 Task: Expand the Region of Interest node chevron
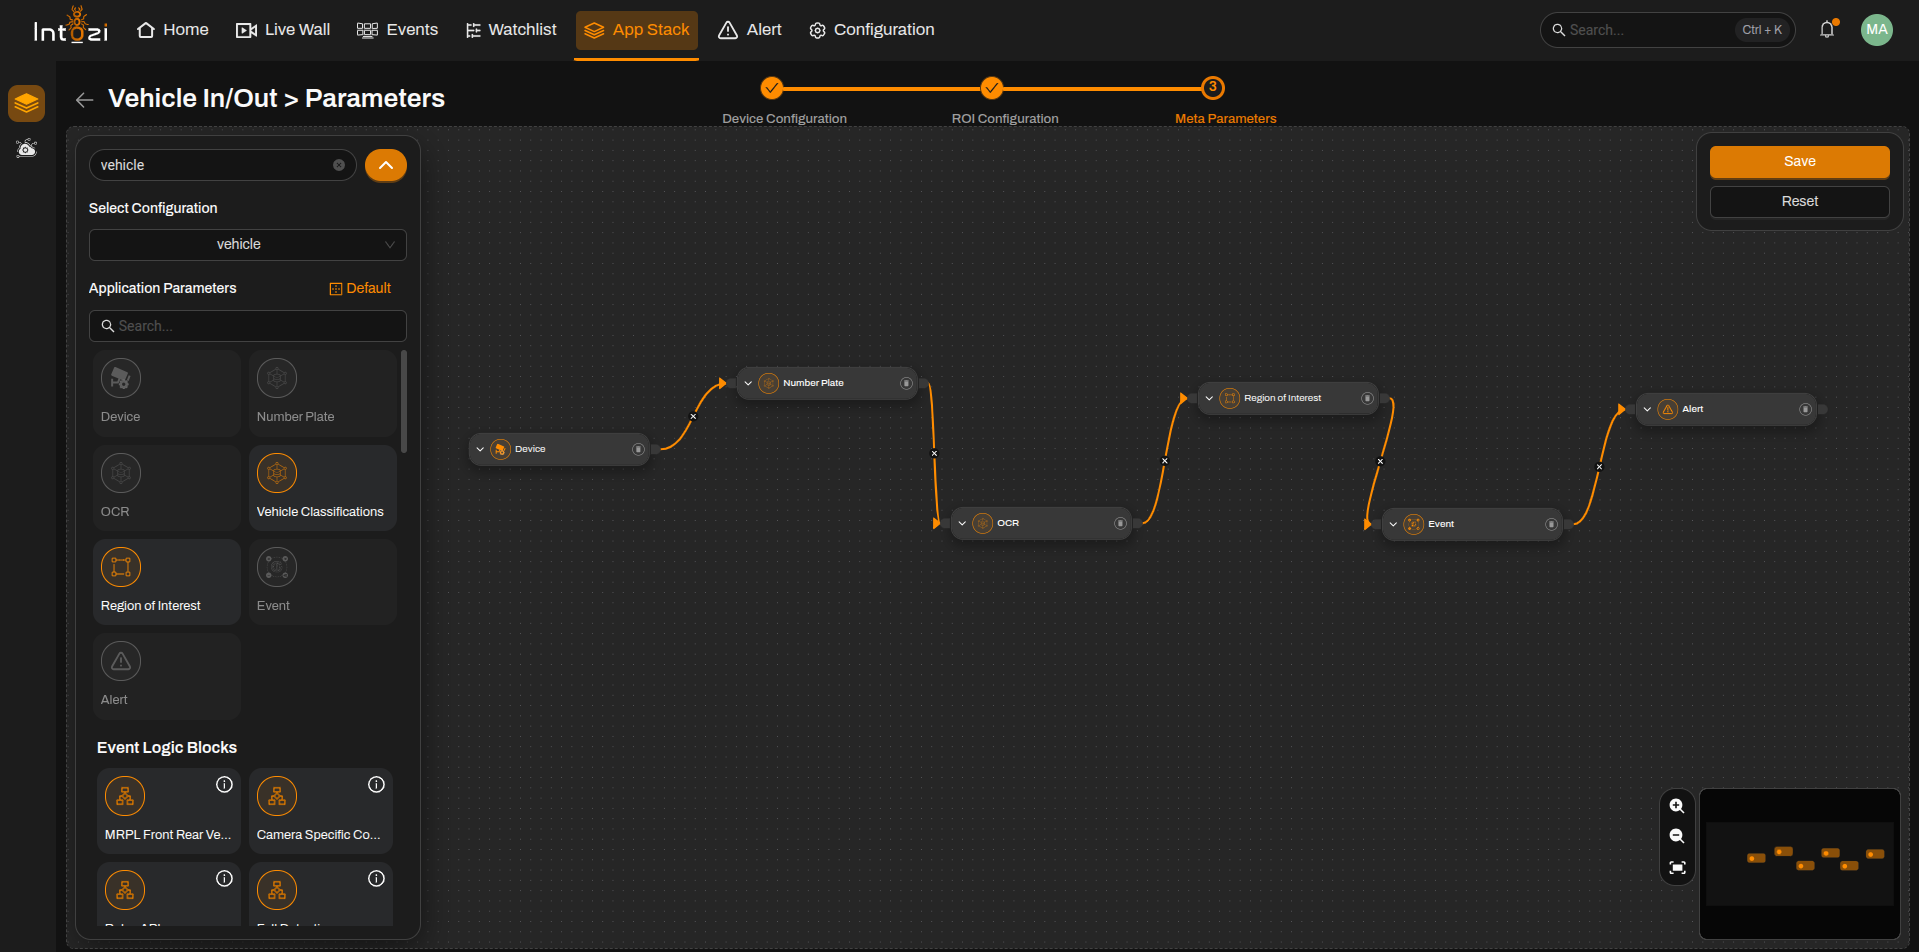point(1209,399)
